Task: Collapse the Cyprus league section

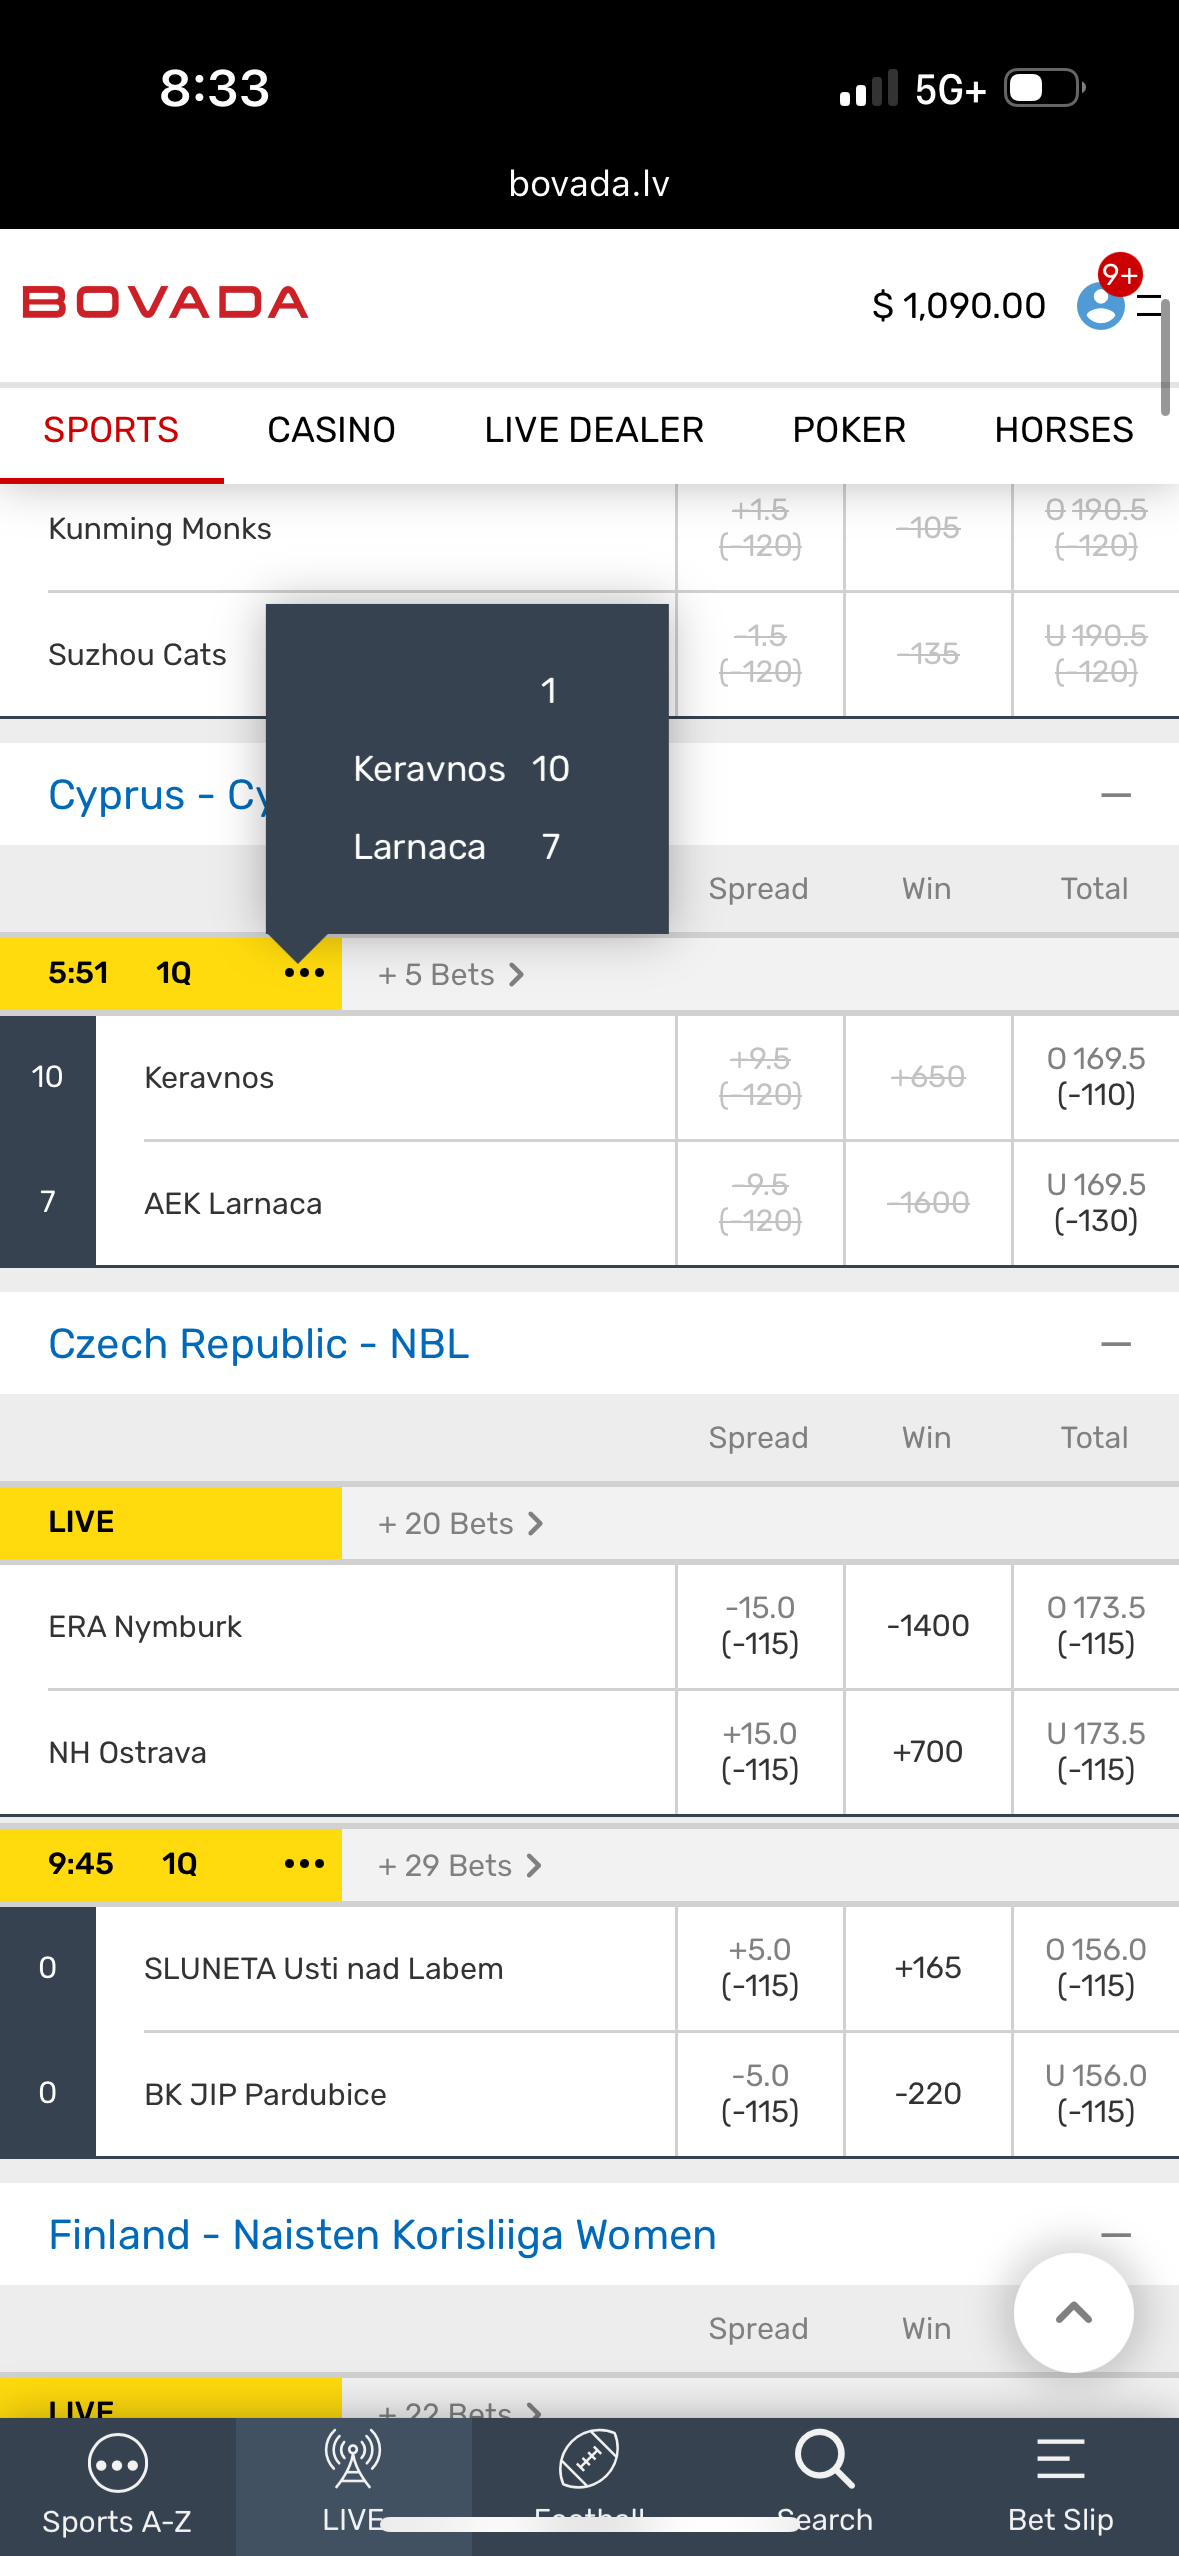Action: click(x=1115, y=796)
